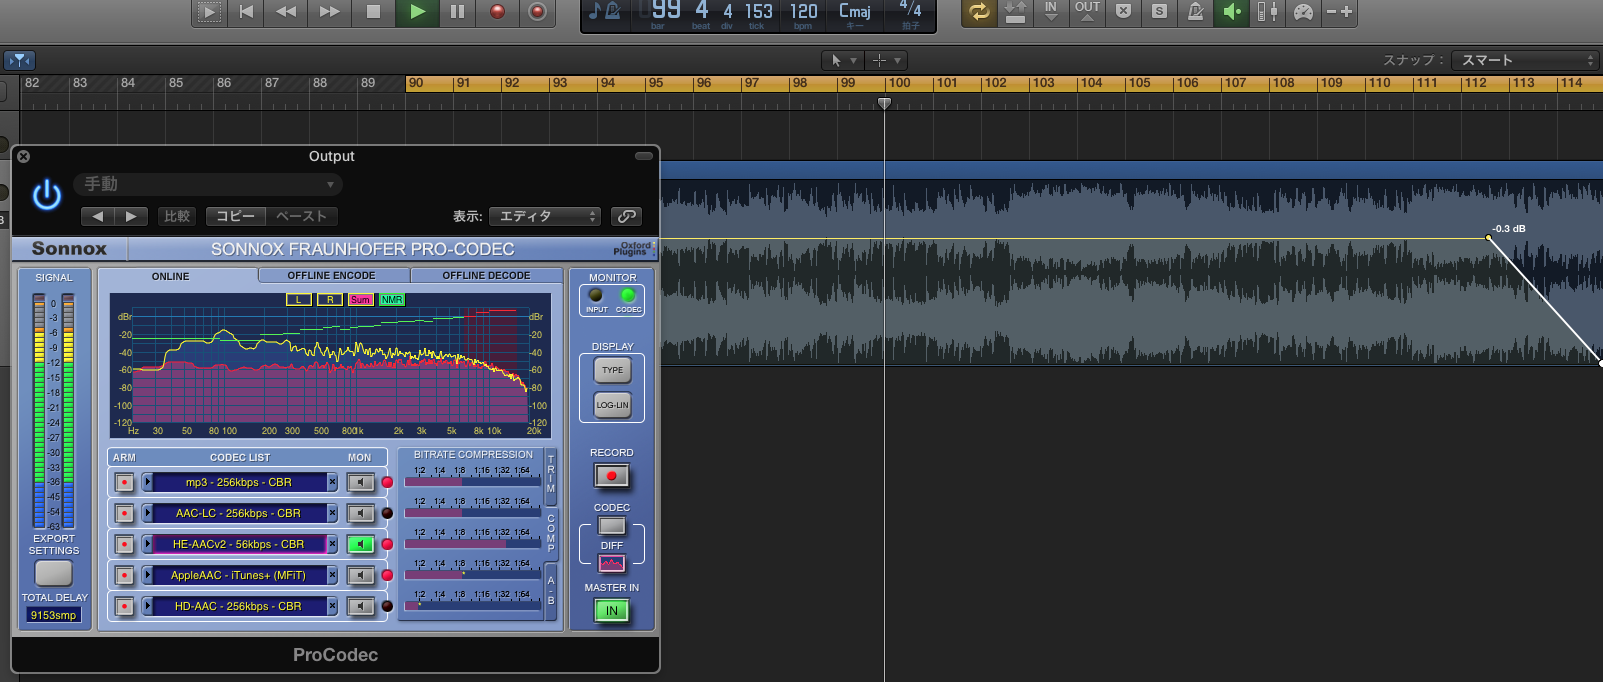Toggle the green speaker icon in the control bar
Screen dimensions: 1603x682
coord(1232,12)
